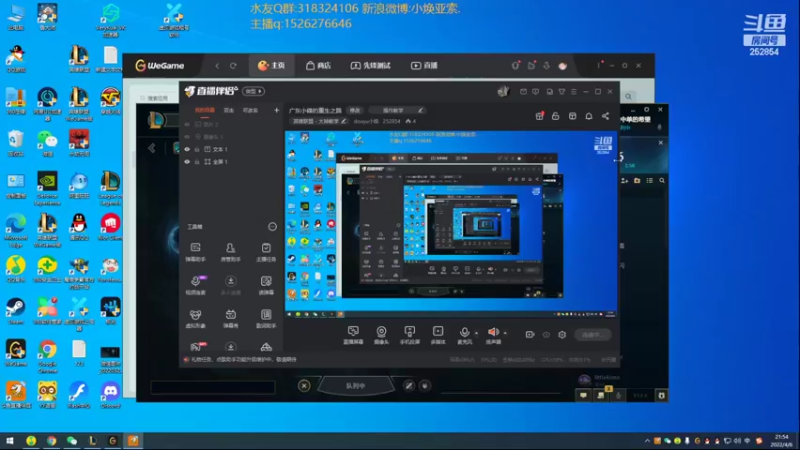Image resolution: width=800 pixels, height=450 pixels.
Task: Click the stream preview canvas
Action: coord(451,224)
